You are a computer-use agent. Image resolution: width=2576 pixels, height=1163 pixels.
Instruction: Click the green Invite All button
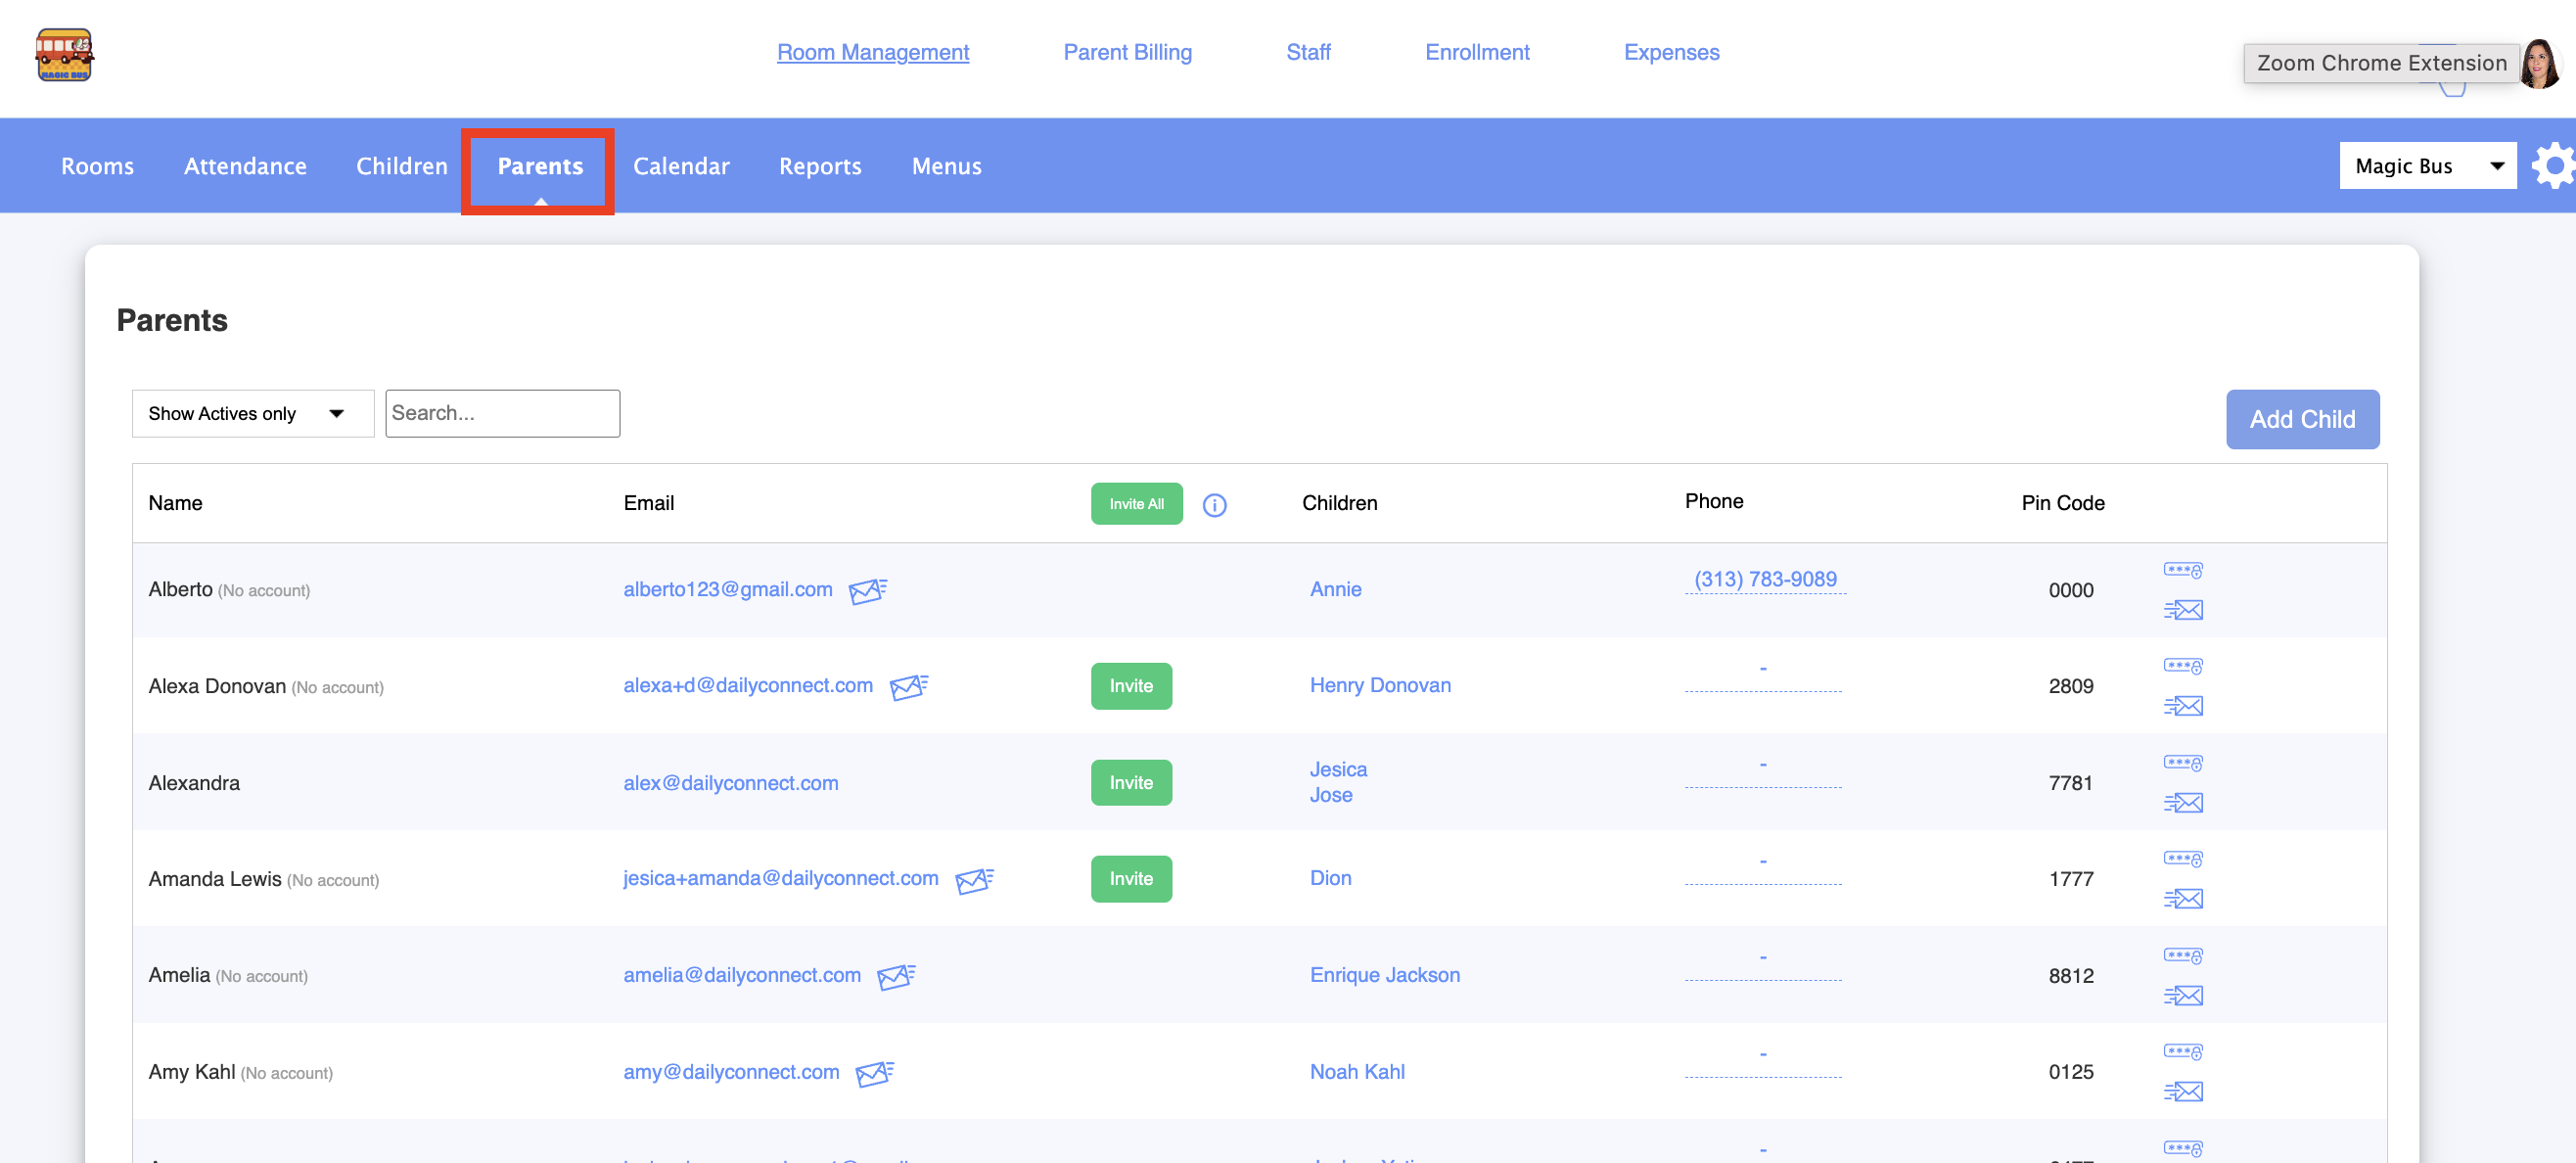pos(1135,504)
